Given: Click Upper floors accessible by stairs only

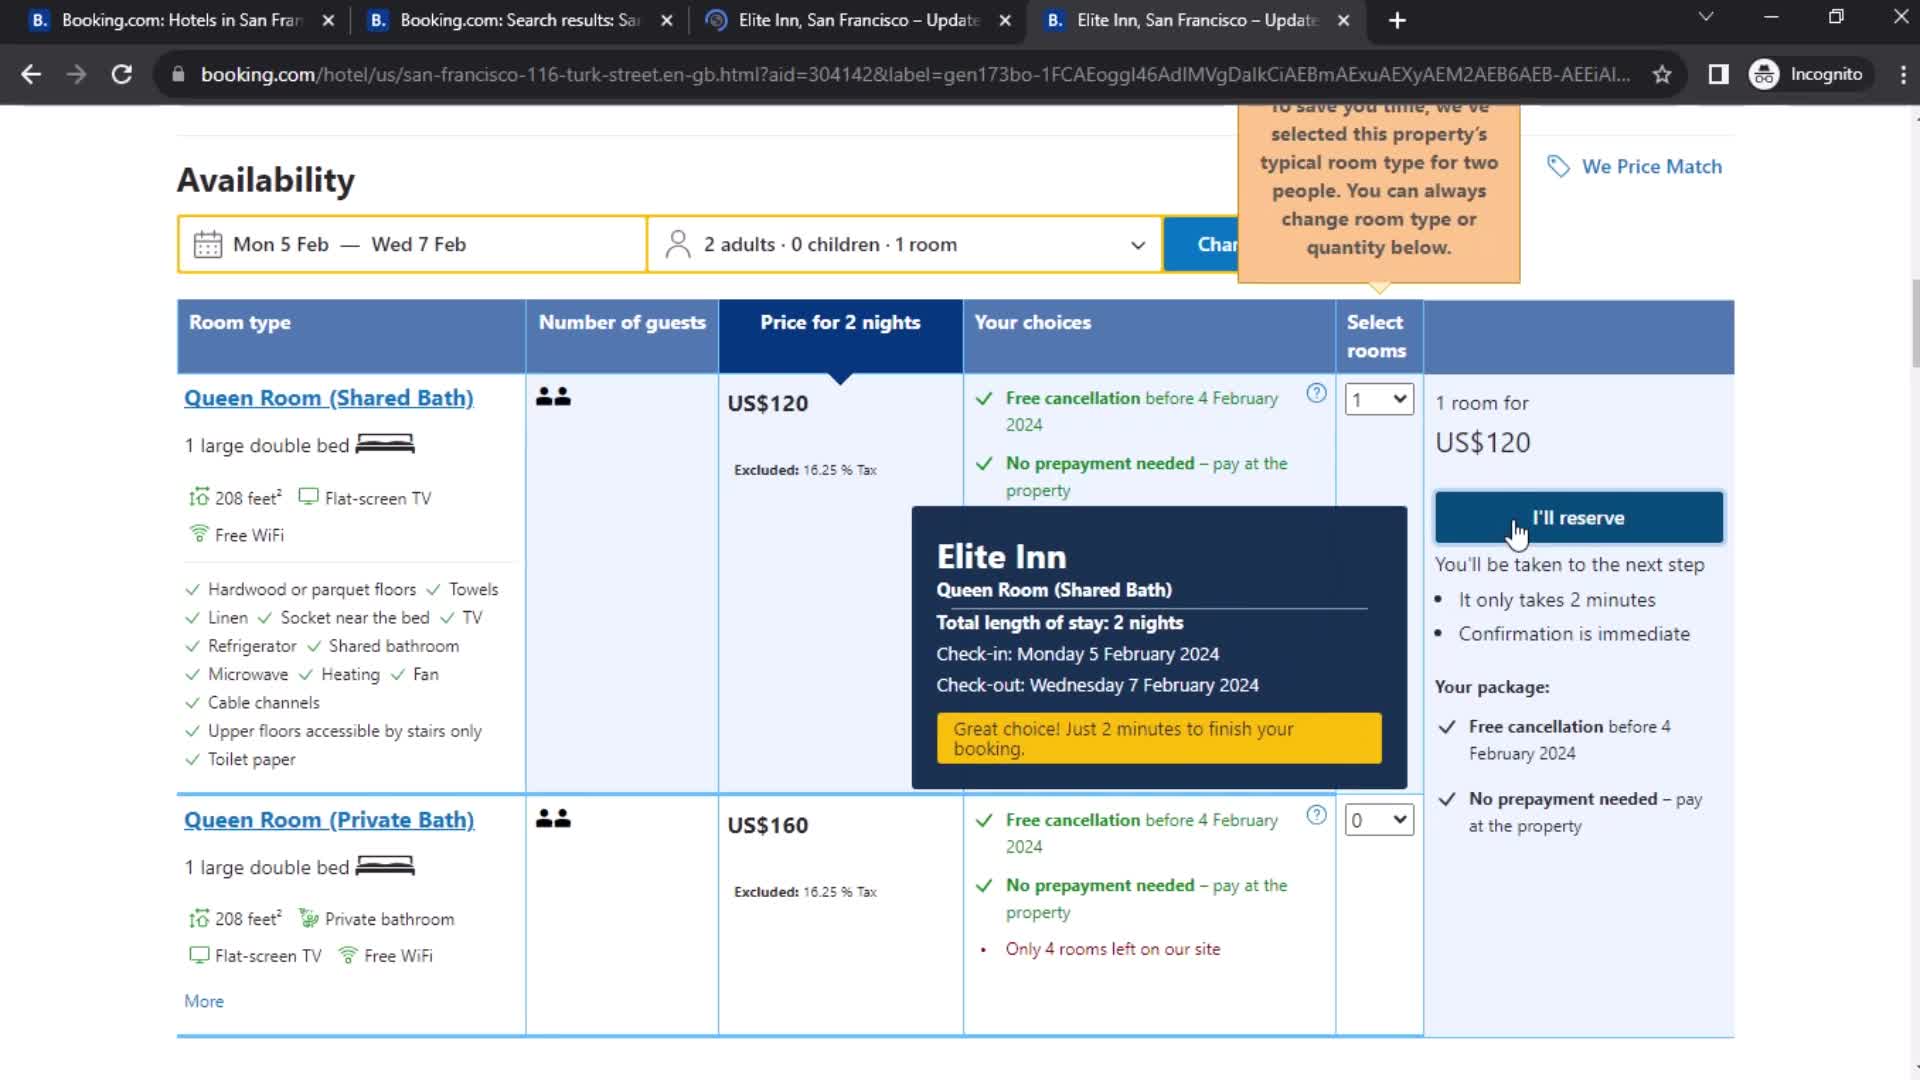Looking at the screenshot, I should click(x=344, y=730).
